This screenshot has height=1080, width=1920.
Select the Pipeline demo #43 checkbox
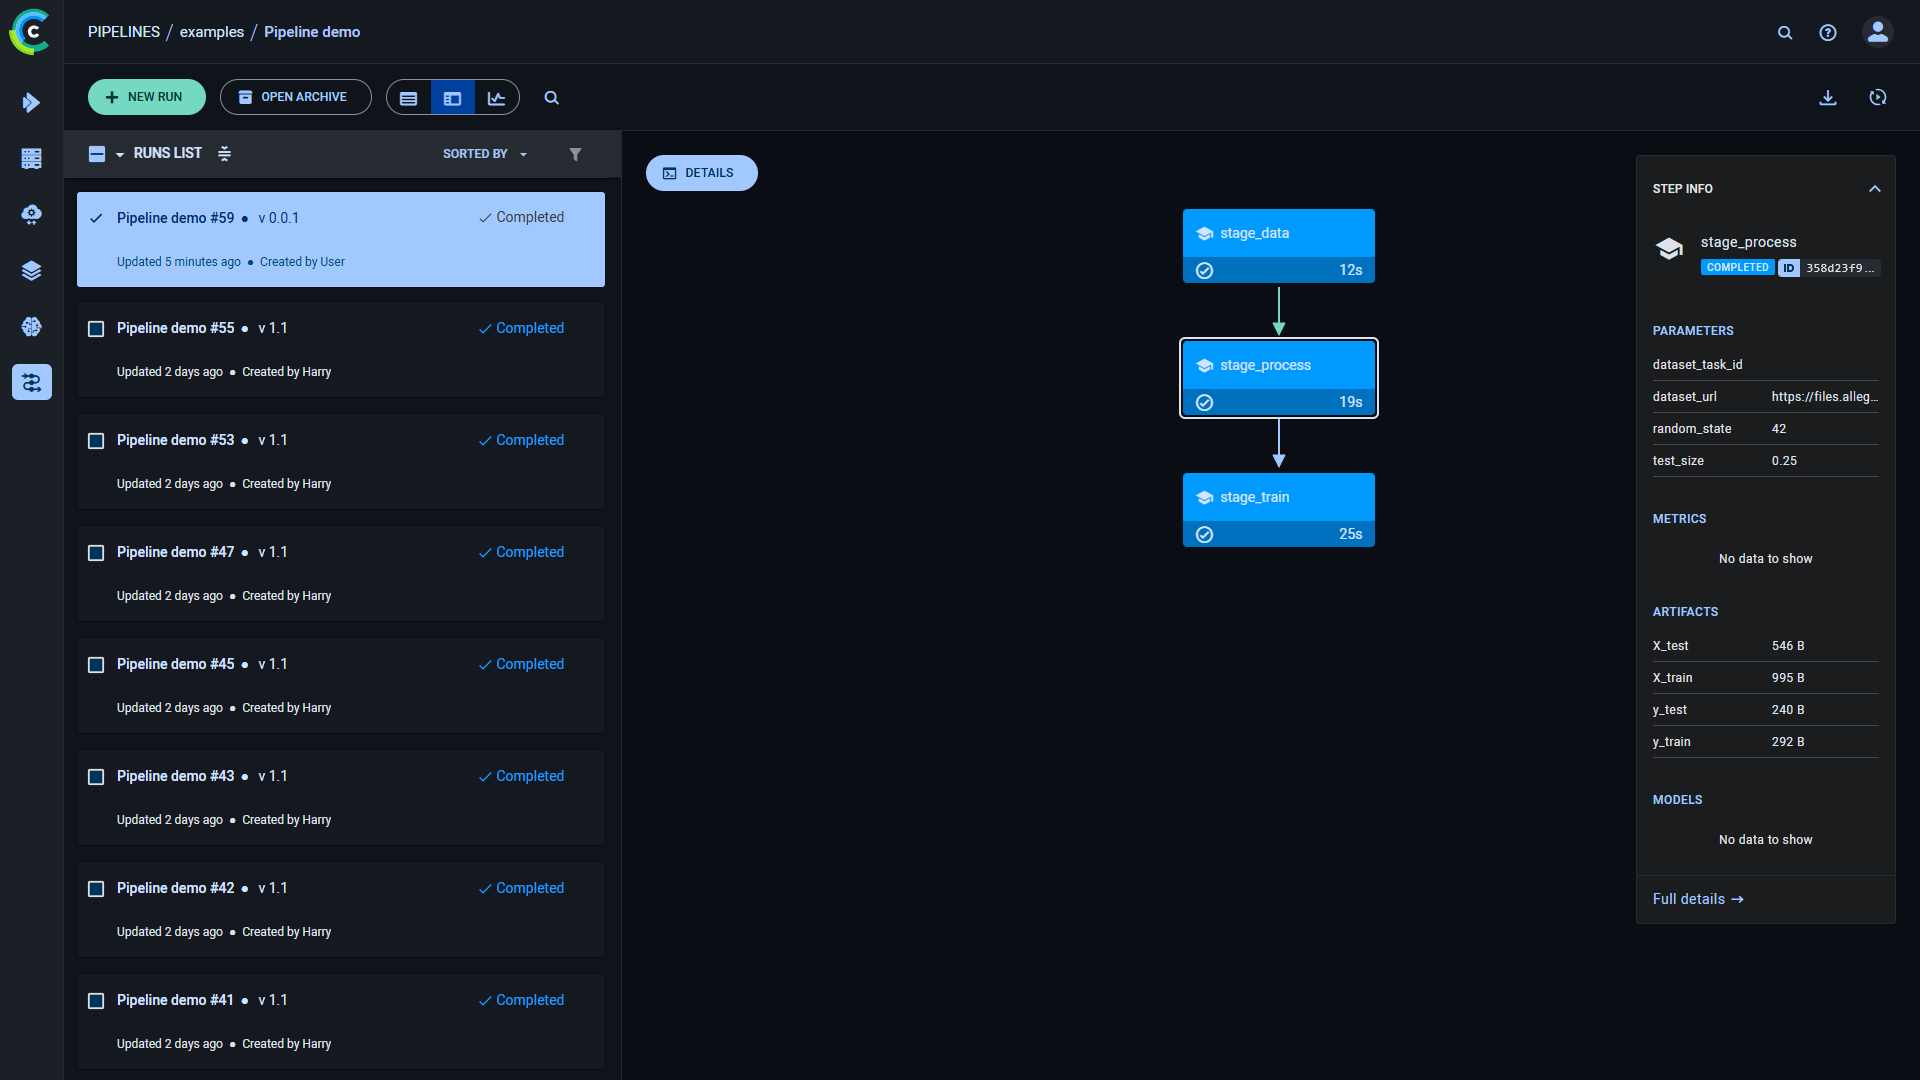tap(96, 776)
